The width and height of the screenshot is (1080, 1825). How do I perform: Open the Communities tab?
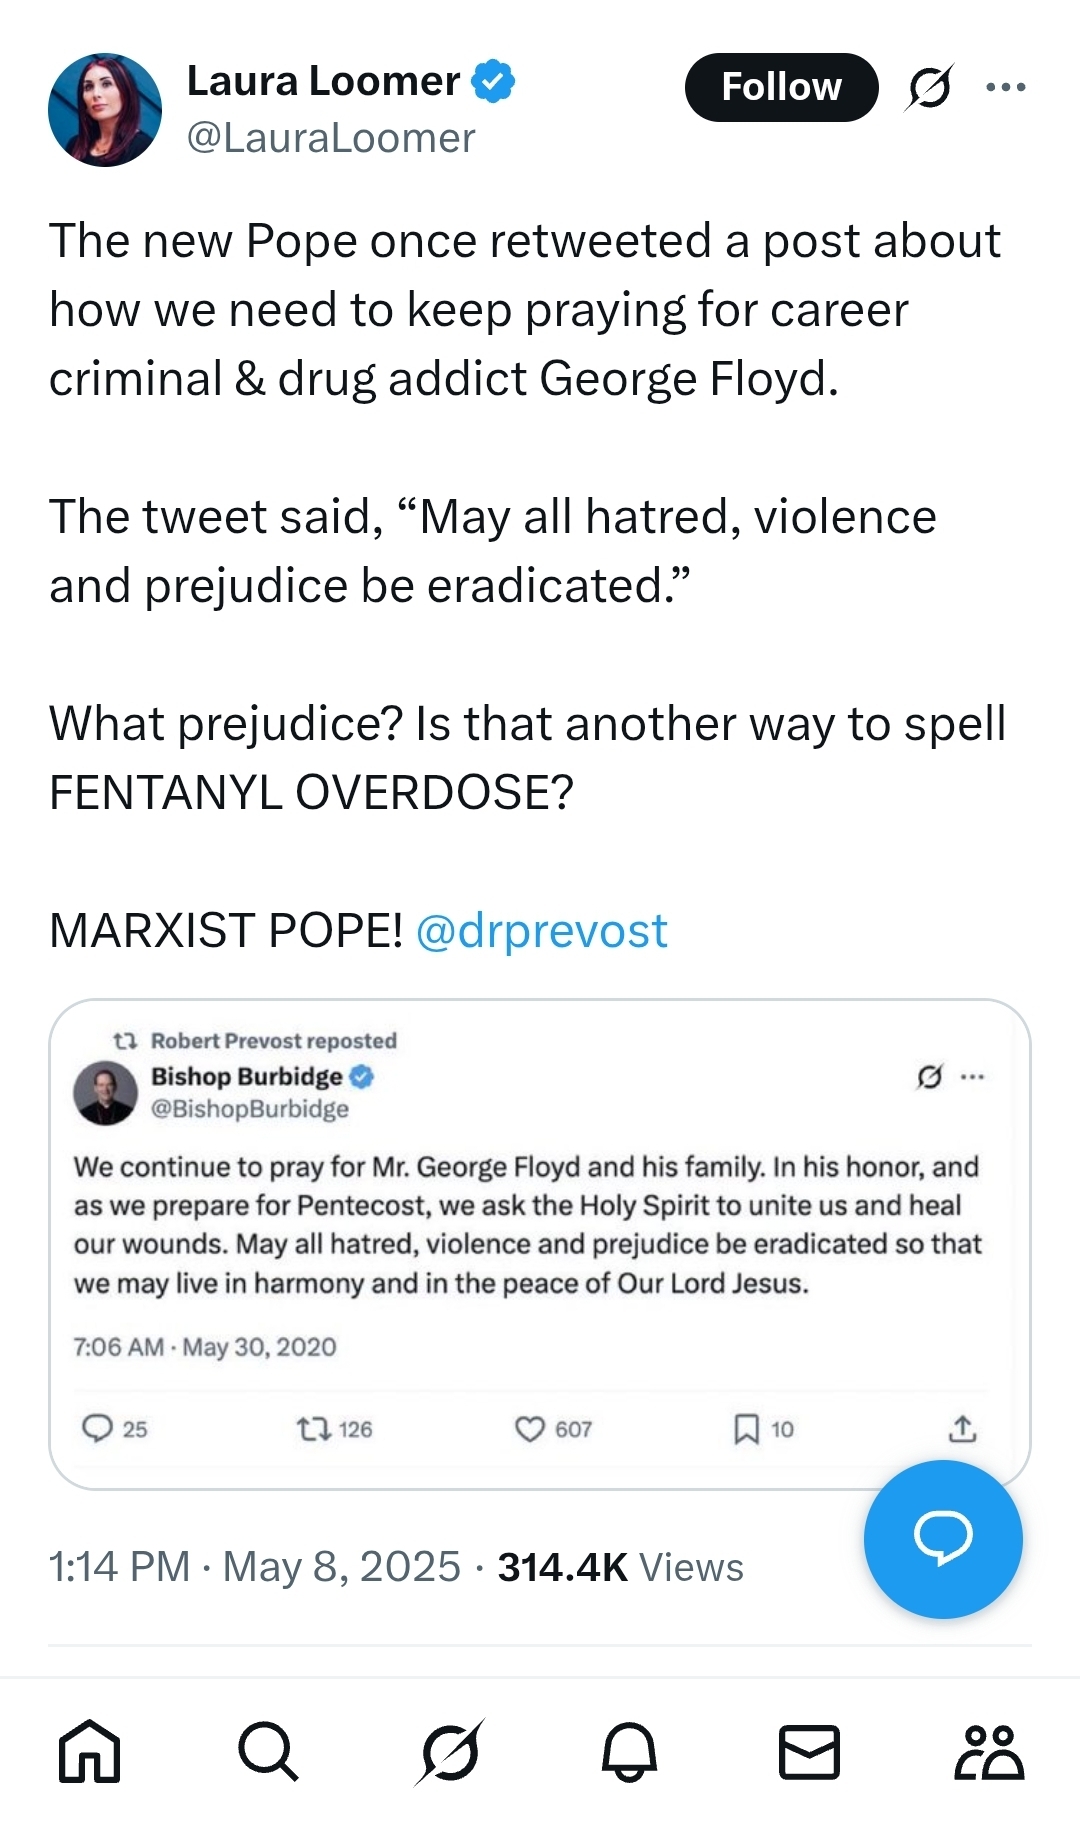[988, 1752]
